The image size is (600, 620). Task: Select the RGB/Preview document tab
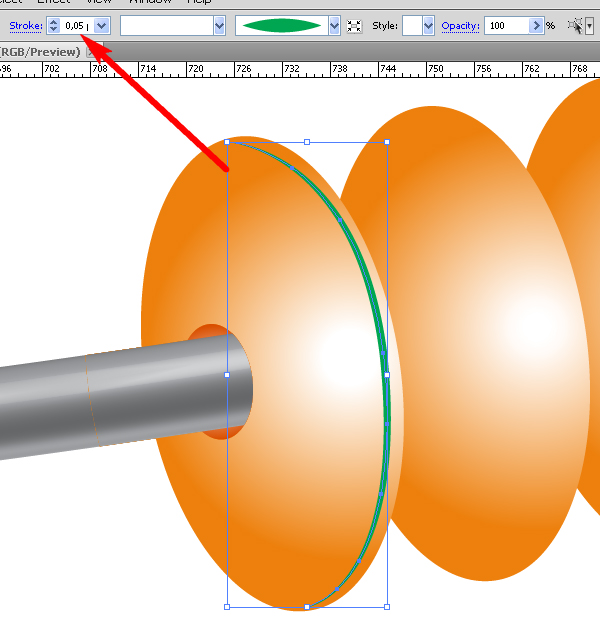point(40,52)
